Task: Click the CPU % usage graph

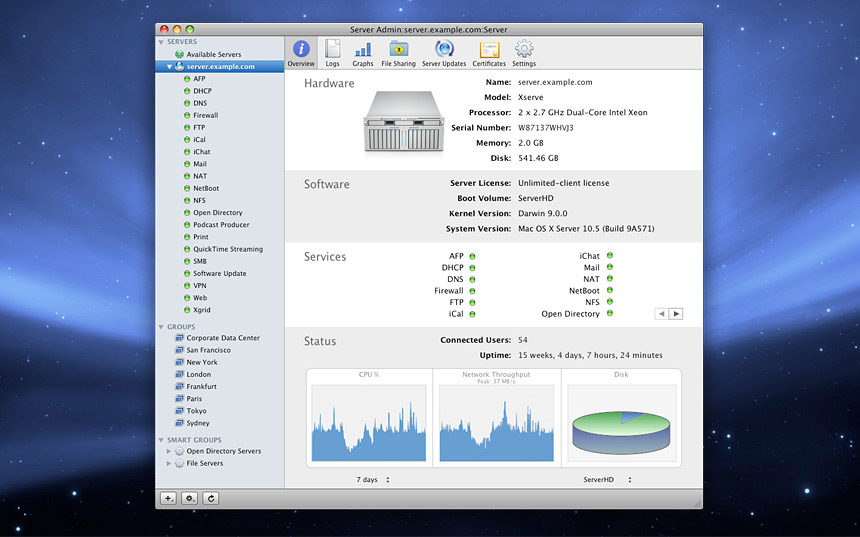Action: pos(369,423)
